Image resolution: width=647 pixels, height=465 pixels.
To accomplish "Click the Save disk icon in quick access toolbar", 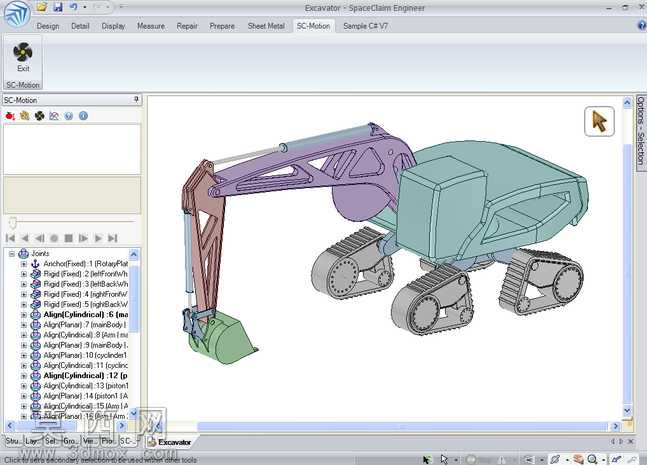I will click(58, 7).
